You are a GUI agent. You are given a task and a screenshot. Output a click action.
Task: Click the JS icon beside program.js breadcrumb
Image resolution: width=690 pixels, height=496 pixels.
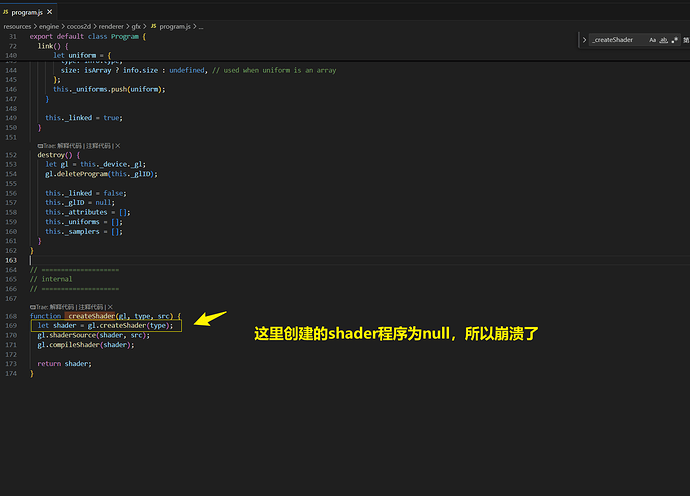[x=153, y=26]
